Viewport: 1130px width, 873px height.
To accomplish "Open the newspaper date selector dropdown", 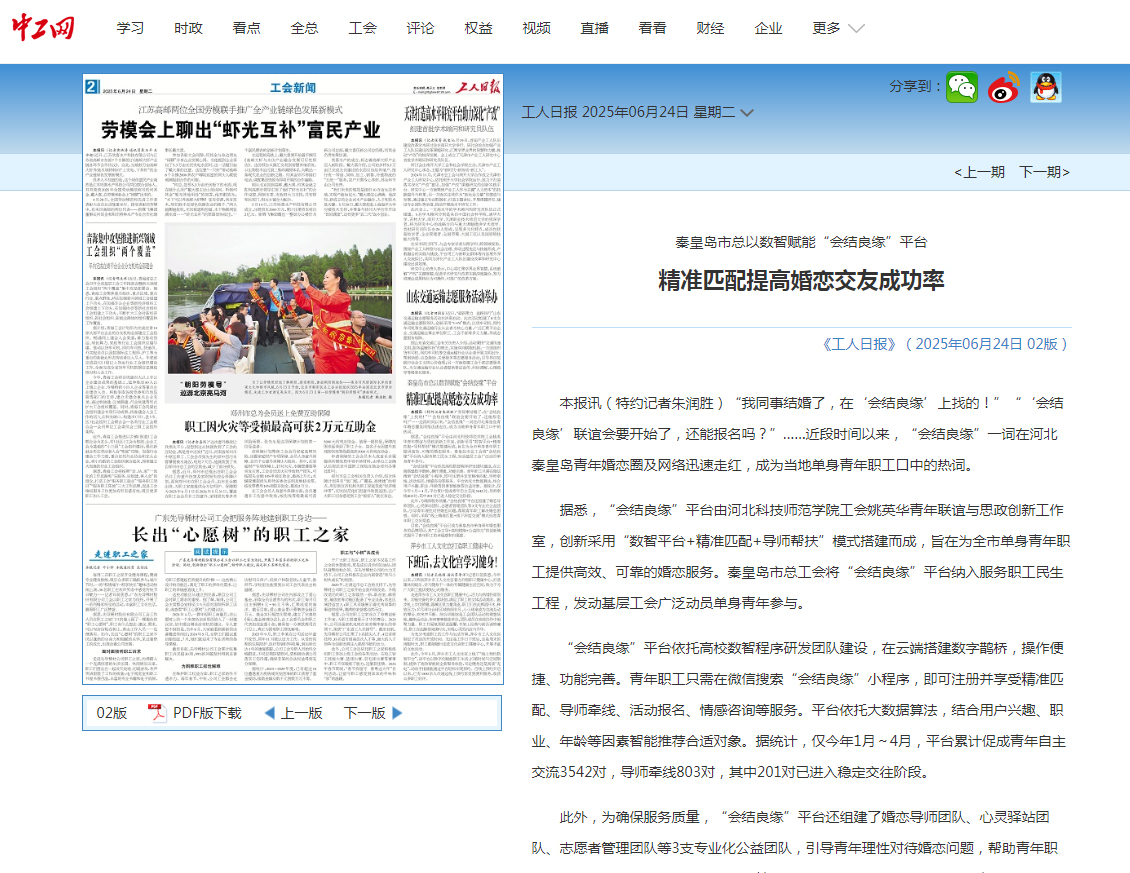I will click(746, 113).
